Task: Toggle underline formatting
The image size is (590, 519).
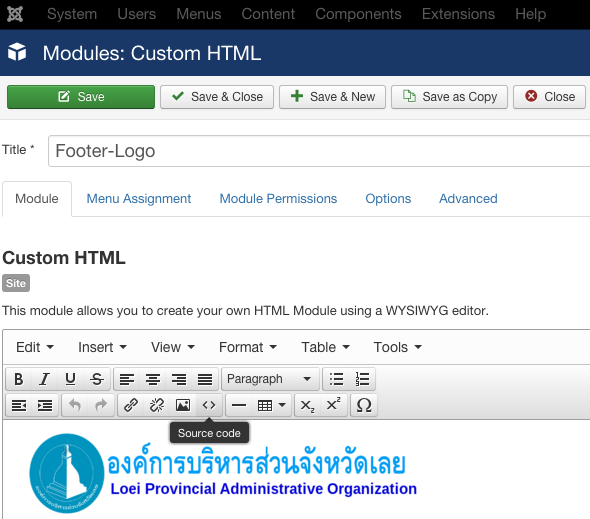Action: 70,379
